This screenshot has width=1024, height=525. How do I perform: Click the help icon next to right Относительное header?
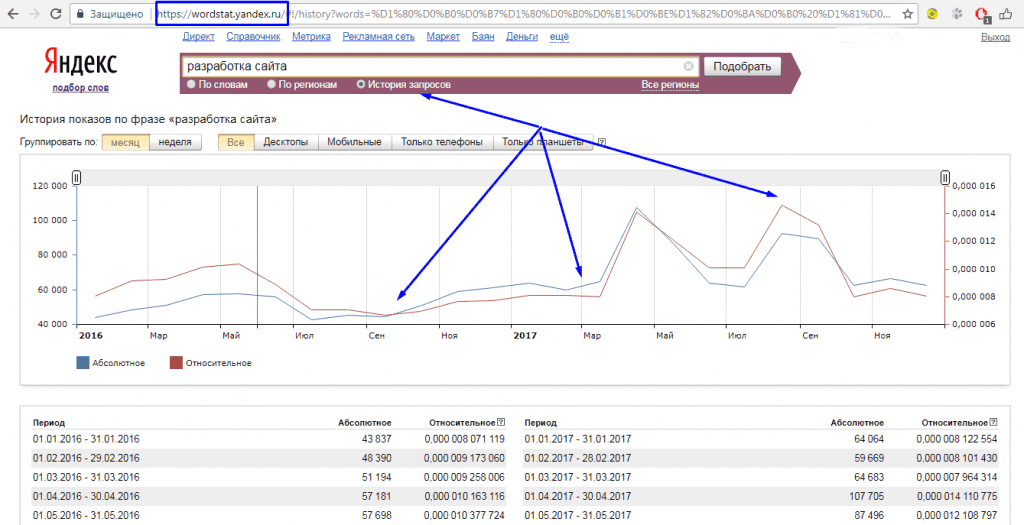pos(993,422)
